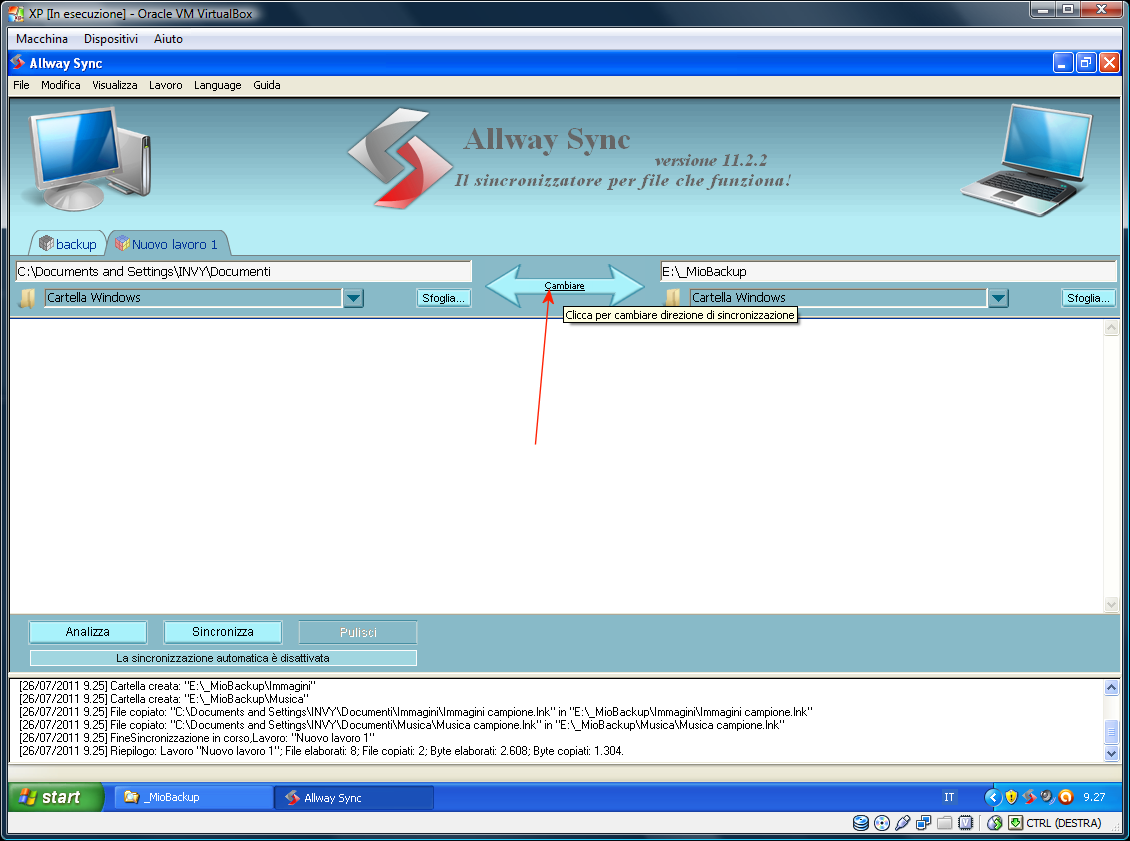Click the left source folder path field
Screen dimensions: 1130x841
click(244, 272)
